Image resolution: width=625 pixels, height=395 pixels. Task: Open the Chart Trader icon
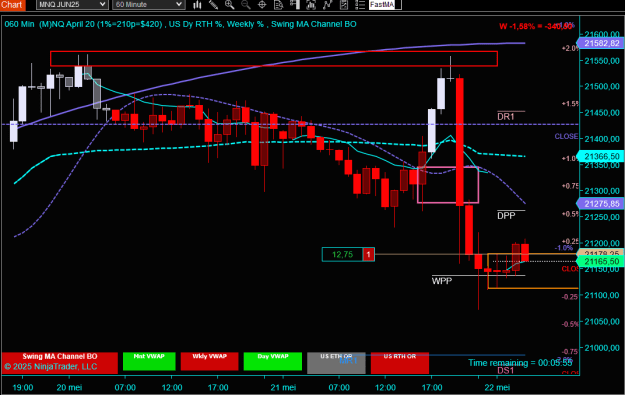tap(295, 4)
